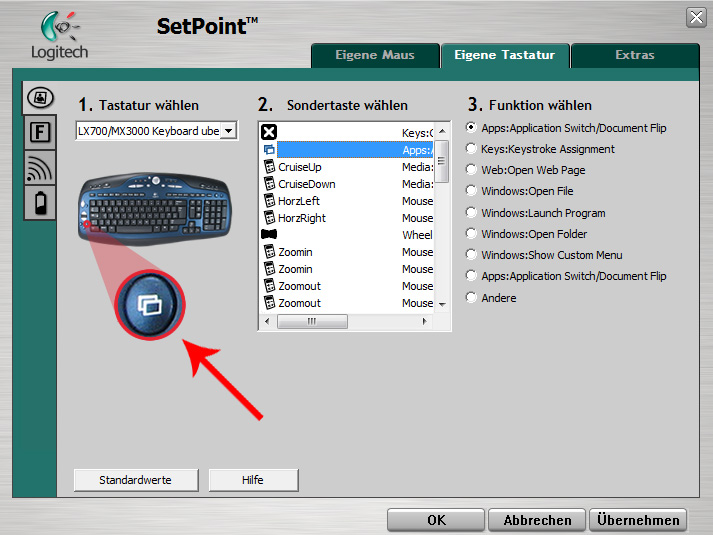Image resolution: width=713 pixels, height=535 pixels.
Task: Click the horizontal scrollbar thumb
Action: click(x=312, y=321)
